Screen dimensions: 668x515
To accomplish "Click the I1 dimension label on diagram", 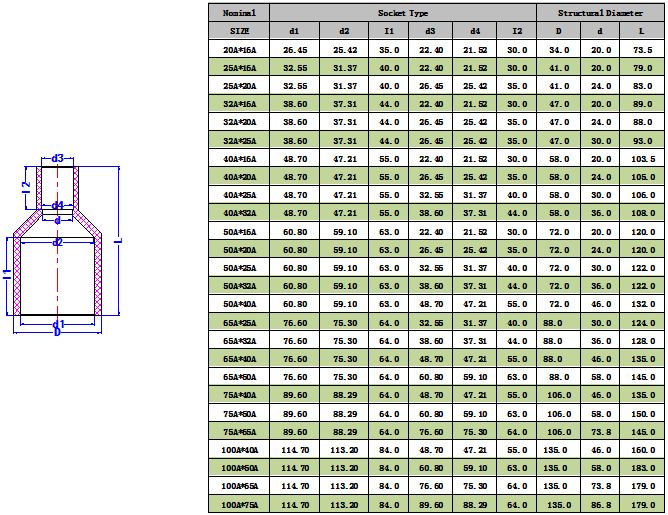I will pos(7,273).
